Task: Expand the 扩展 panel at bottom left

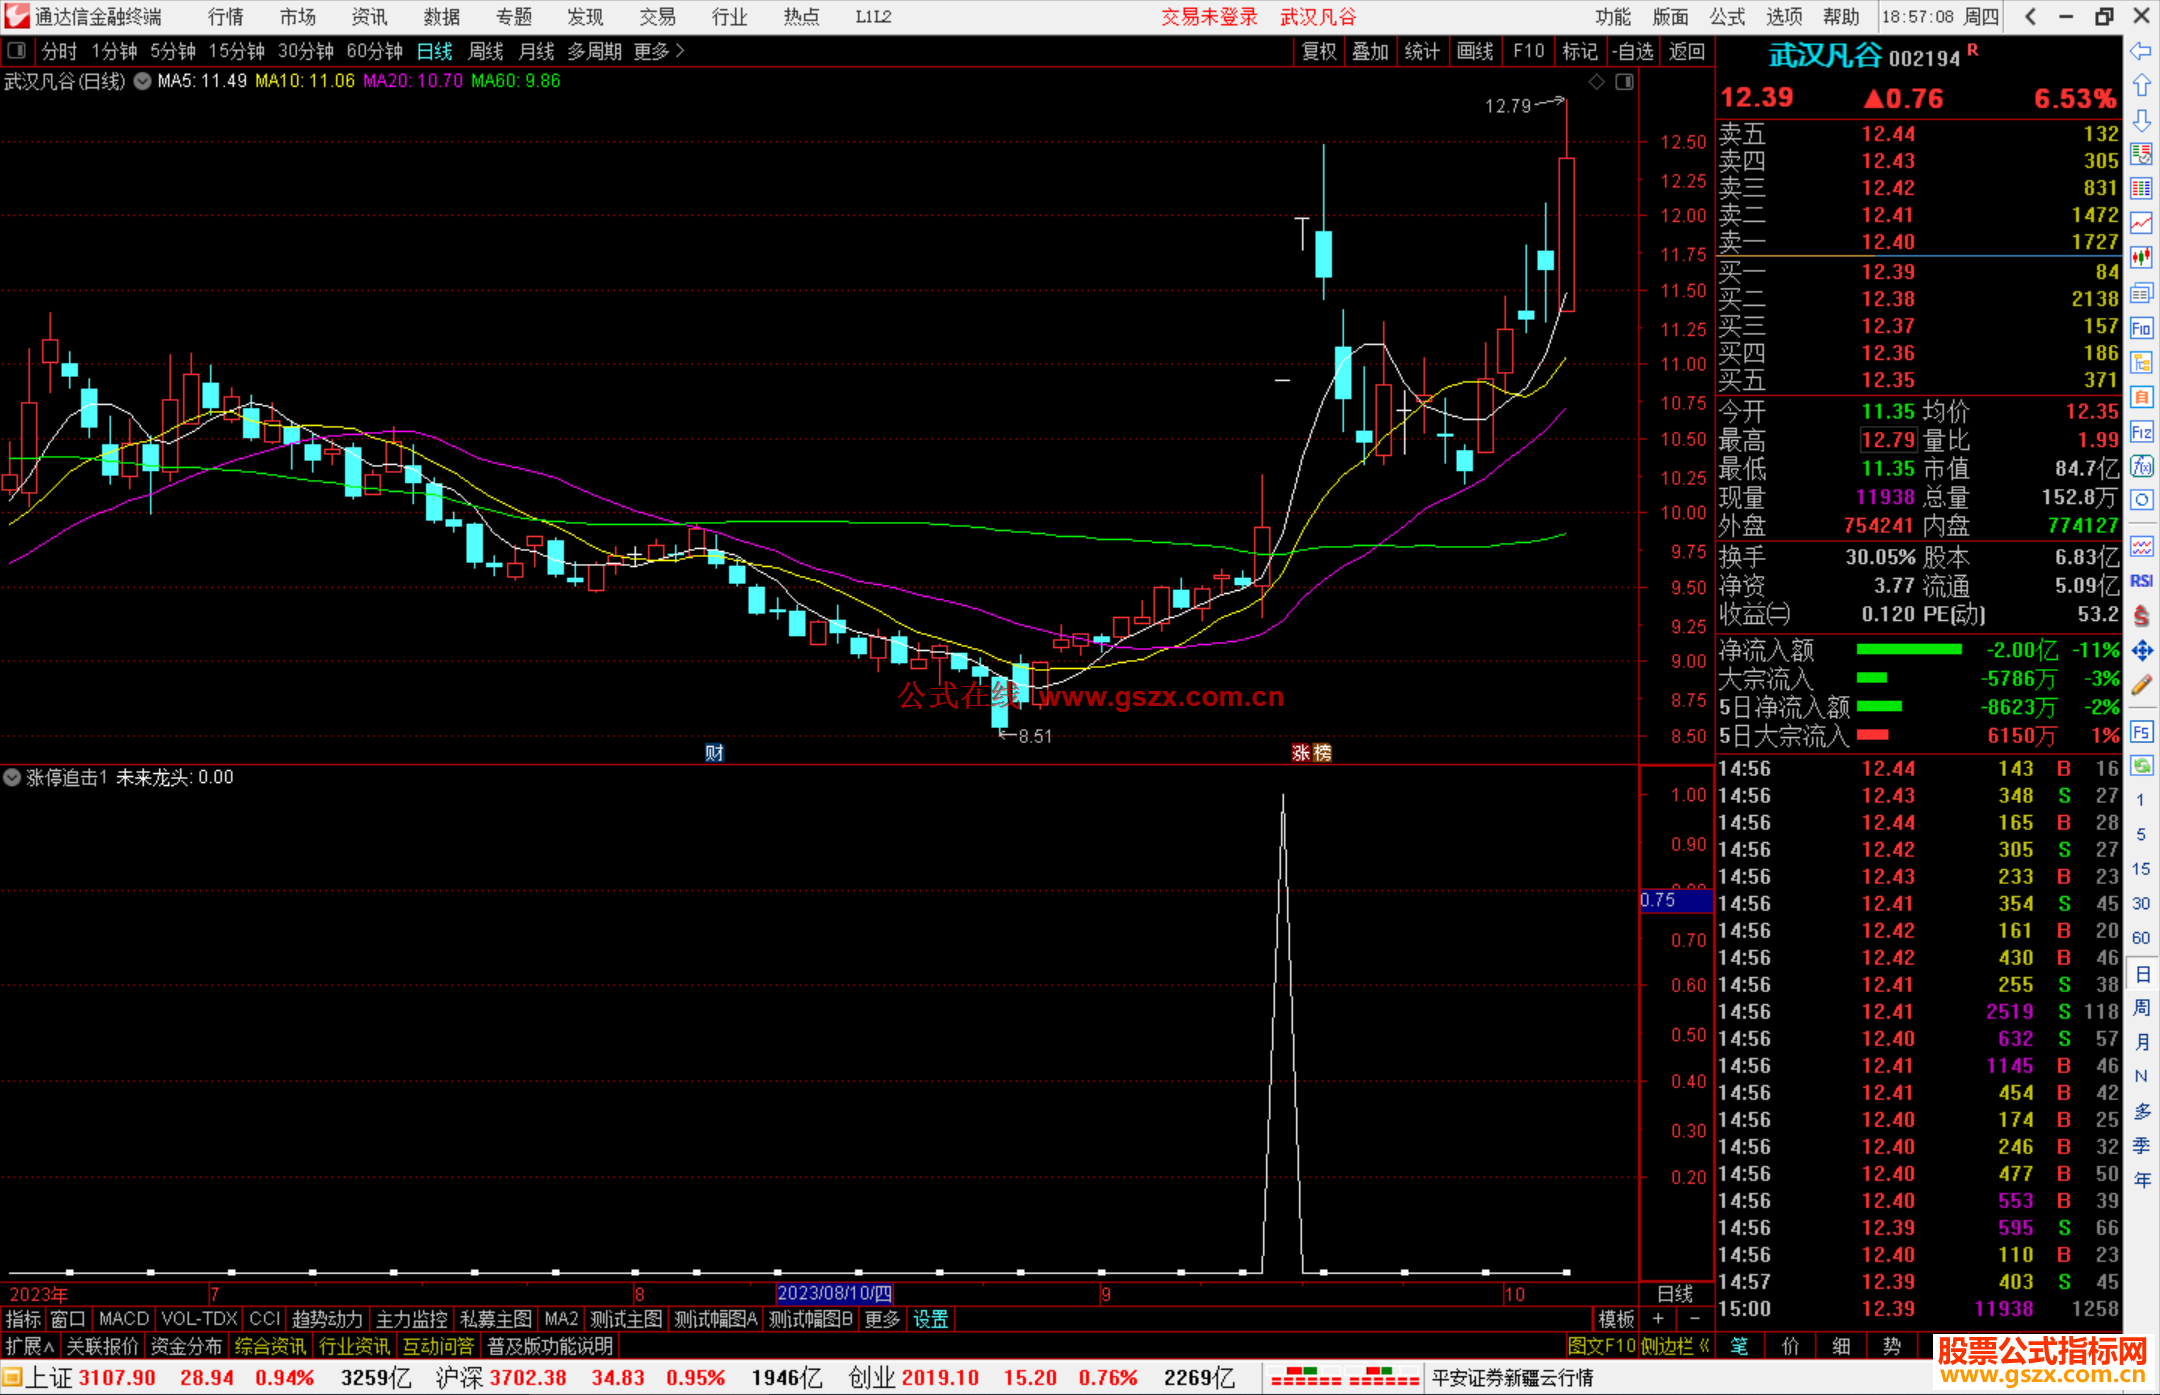Action: [x=29, y=1346]
